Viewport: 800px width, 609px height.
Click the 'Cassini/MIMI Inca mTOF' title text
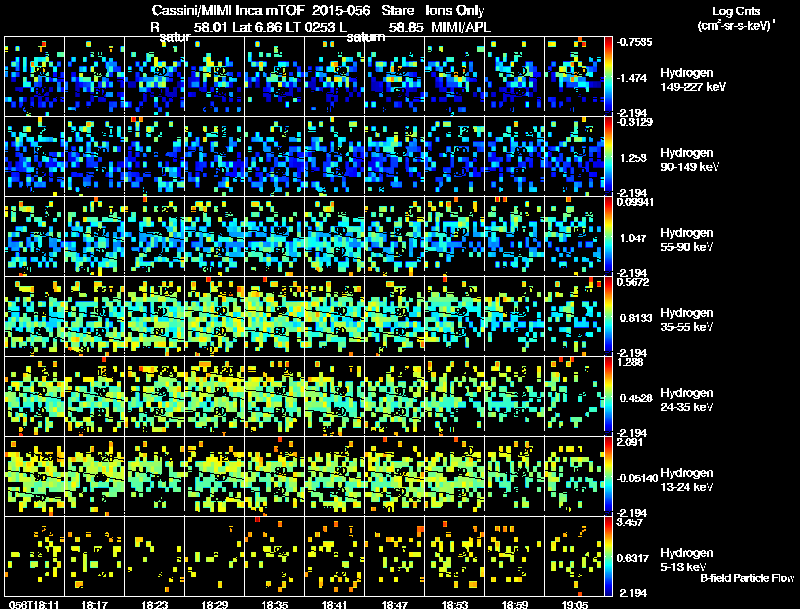[x=228, y=11]
